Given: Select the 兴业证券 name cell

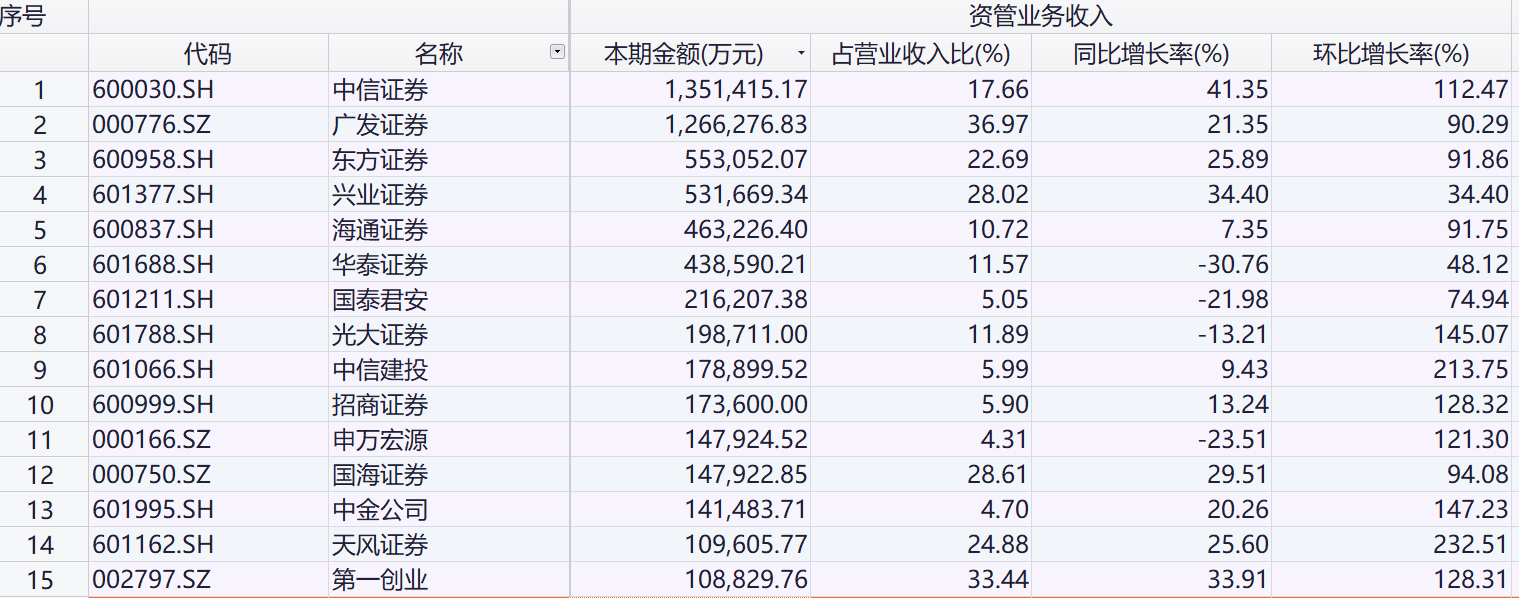Looking at the screenshot, I should [449, 195].
